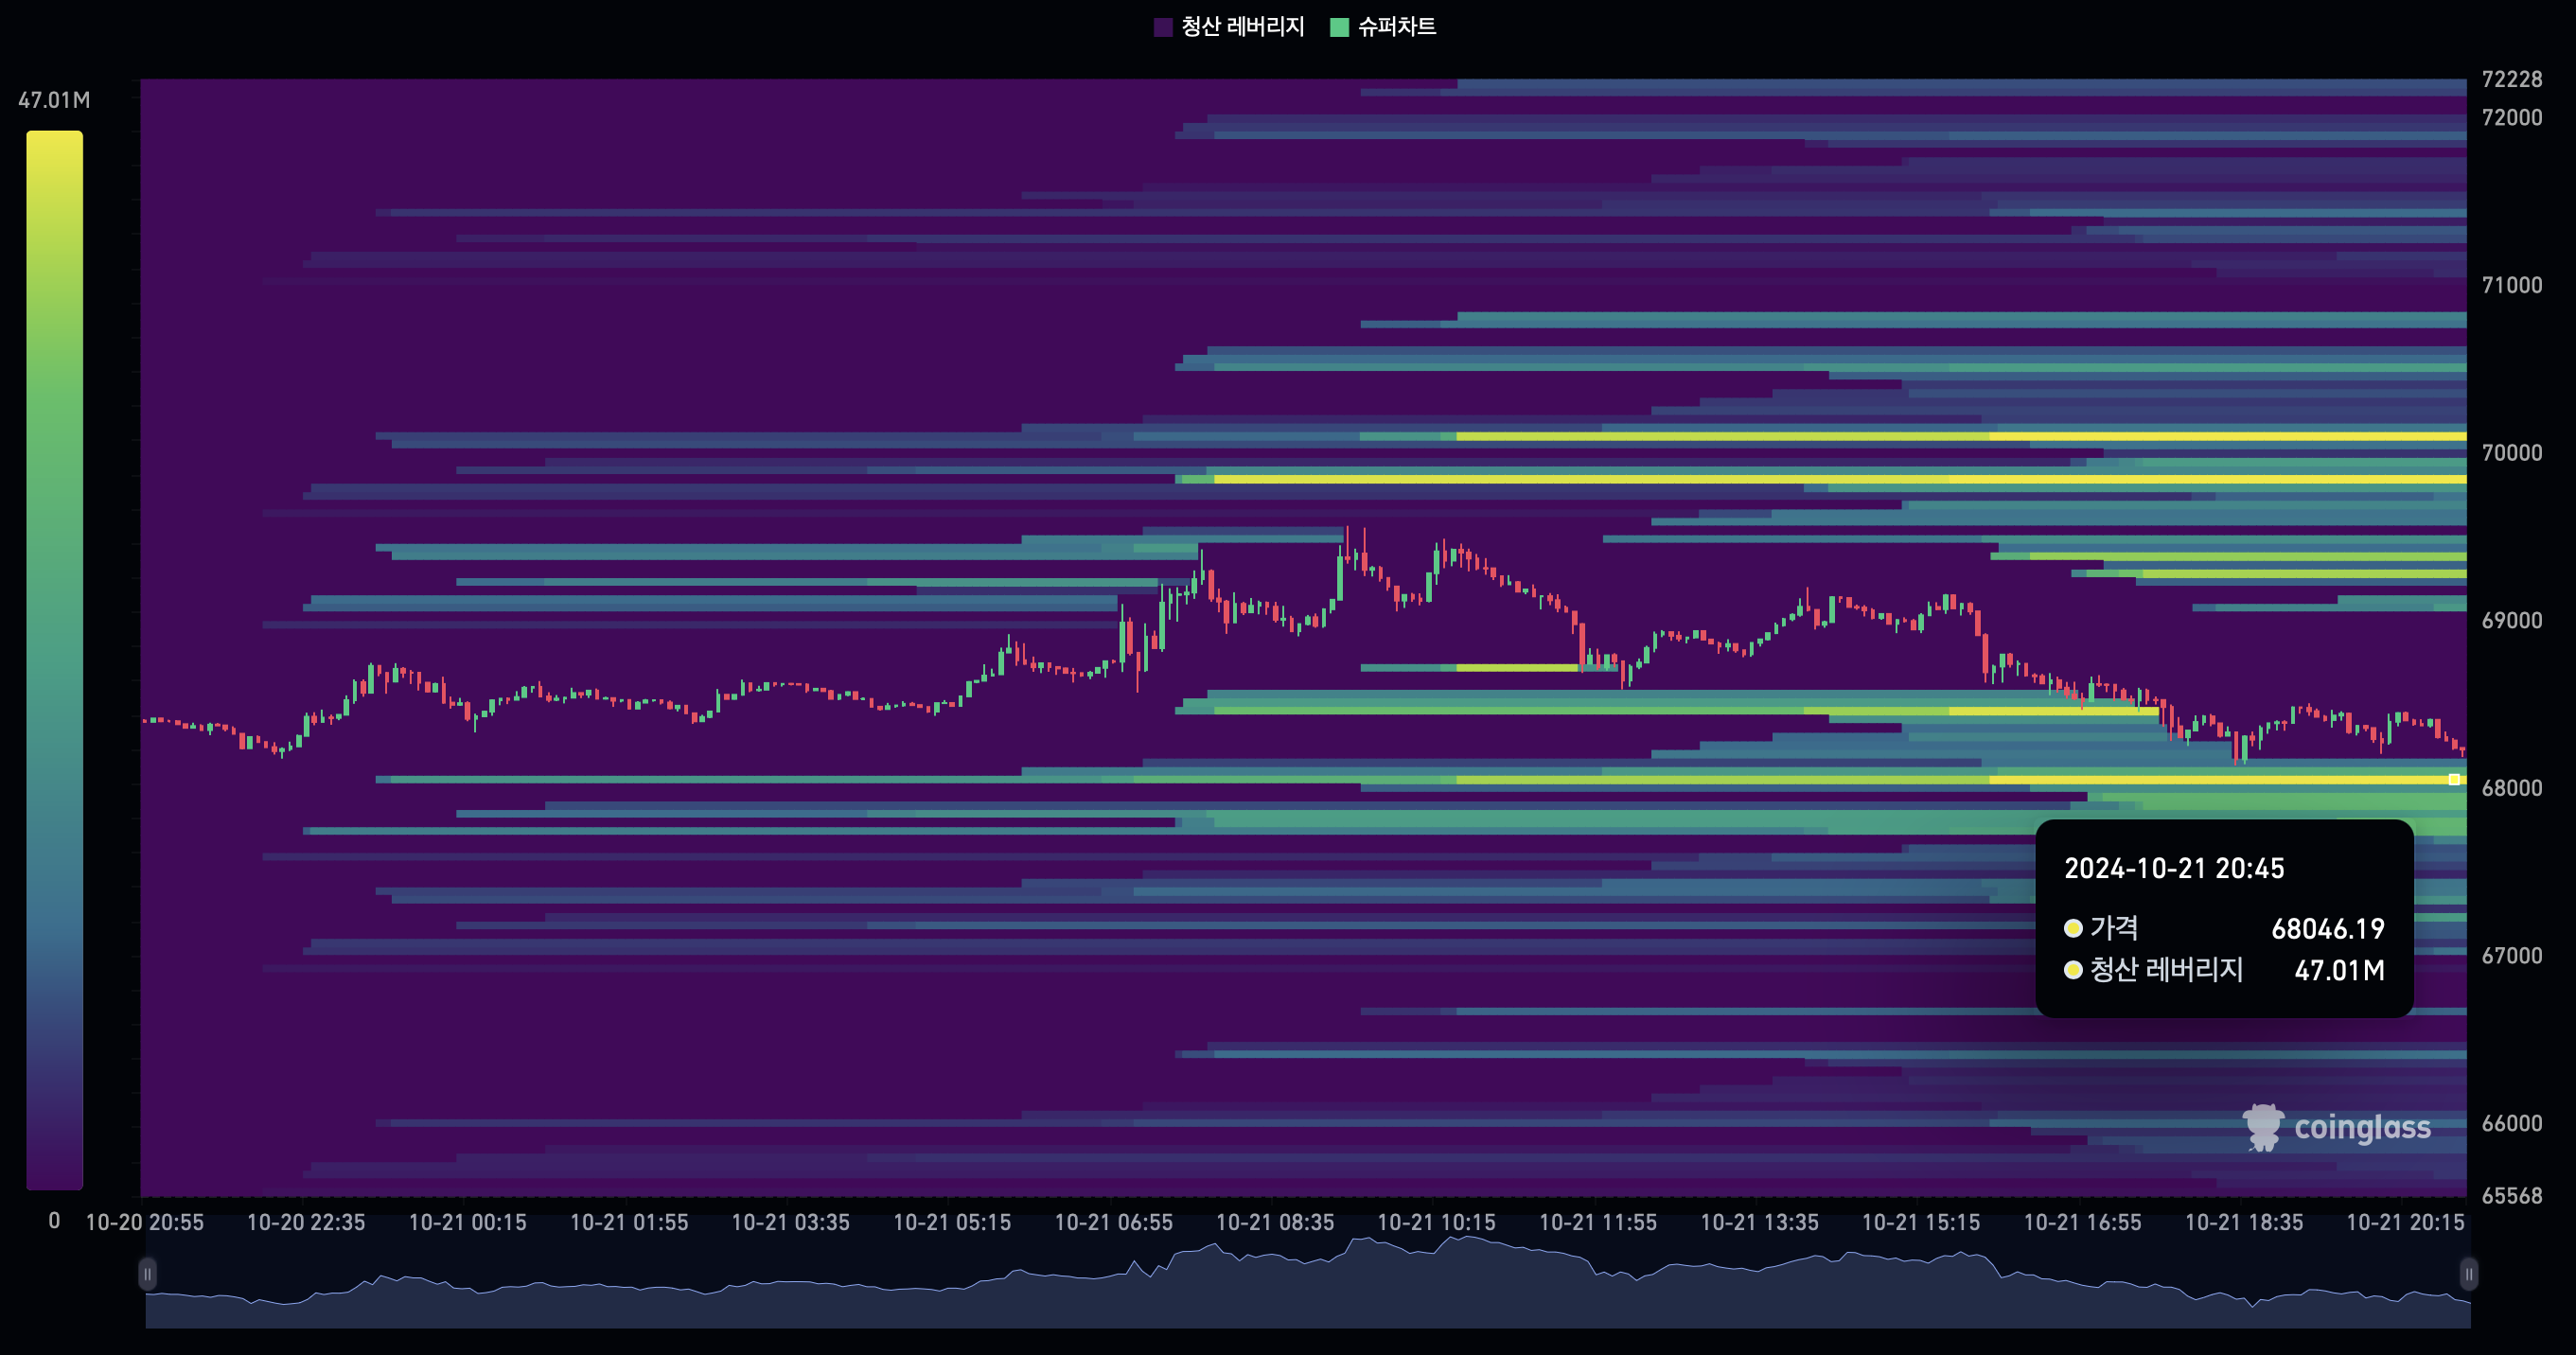Click the right handle of the range slider
The width and height of the screenshot is (2576, 1355).
2468,1274
